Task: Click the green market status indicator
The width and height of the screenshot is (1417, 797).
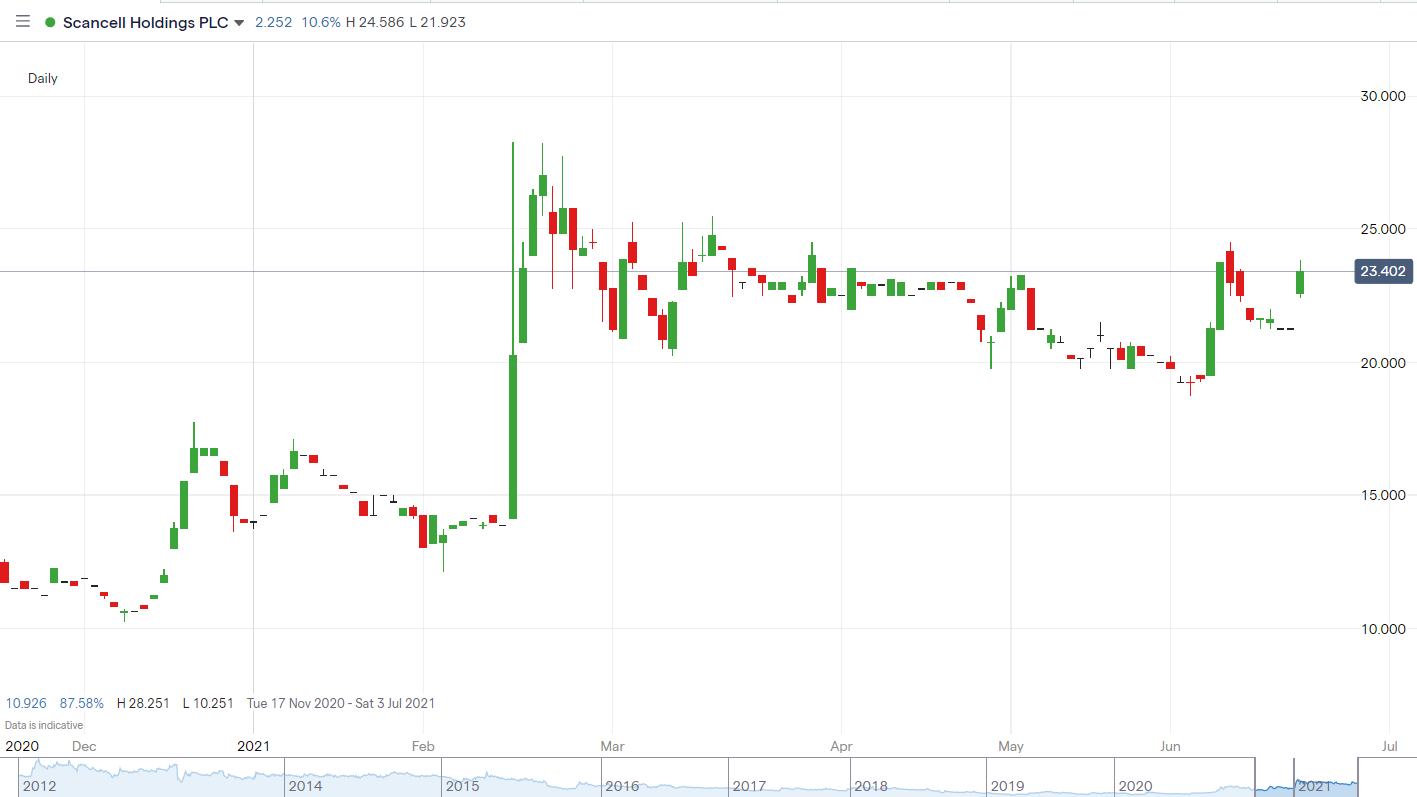Action: tap(48, 21)
